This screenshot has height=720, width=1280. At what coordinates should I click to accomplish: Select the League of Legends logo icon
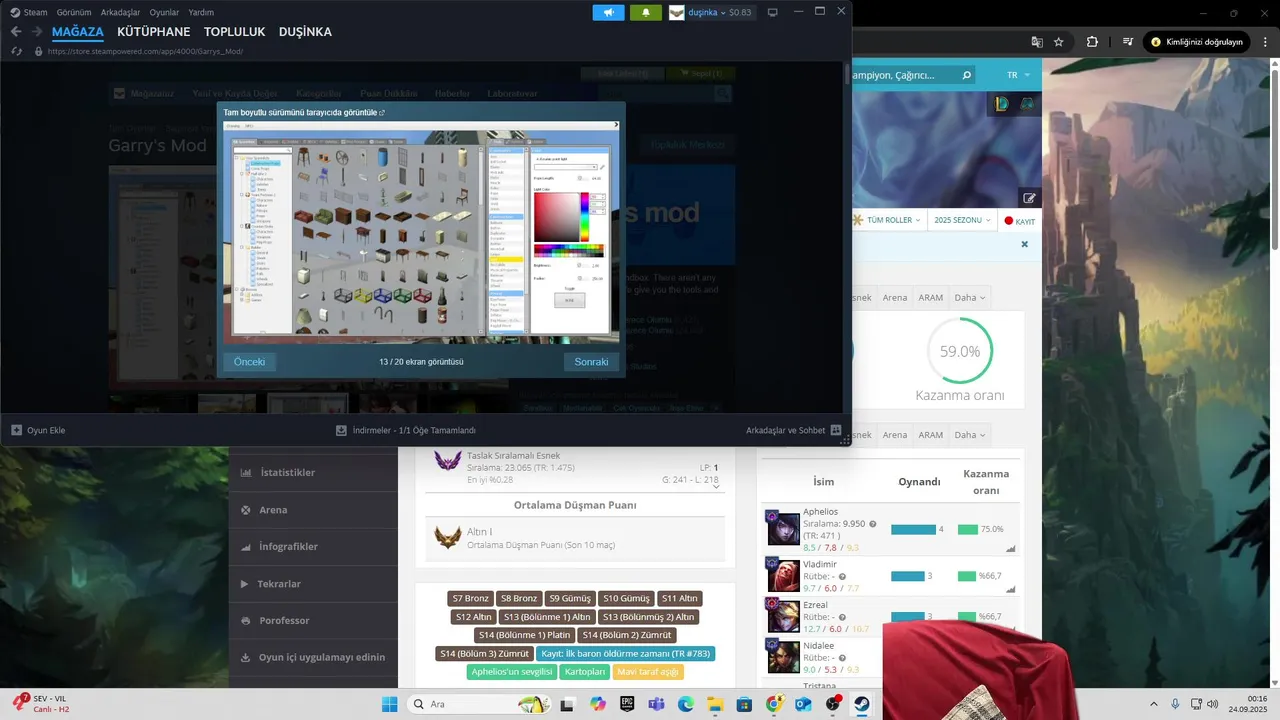[1002, 103]
